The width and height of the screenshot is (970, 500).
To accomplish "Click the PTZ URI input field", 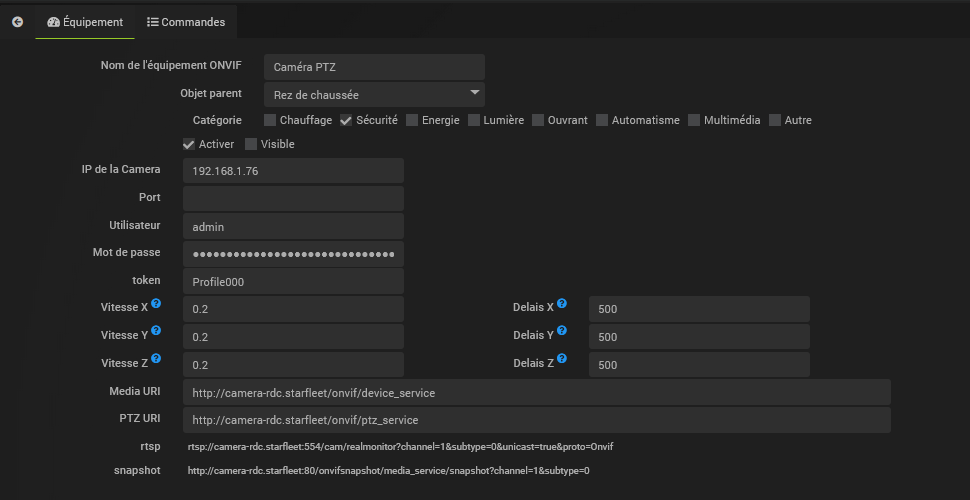I will (537, 420).
